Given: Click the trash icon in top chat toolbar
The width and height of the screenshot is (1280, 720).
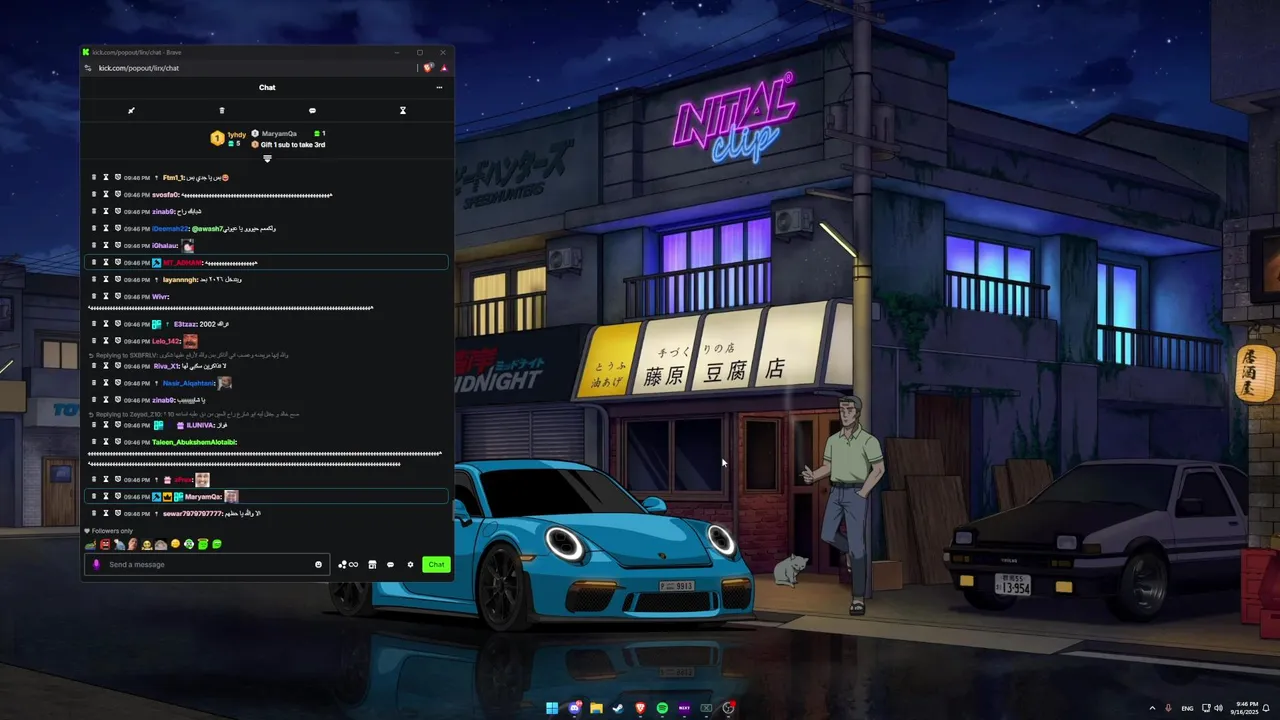Looking at the screenshot, I should click(222, 111).
